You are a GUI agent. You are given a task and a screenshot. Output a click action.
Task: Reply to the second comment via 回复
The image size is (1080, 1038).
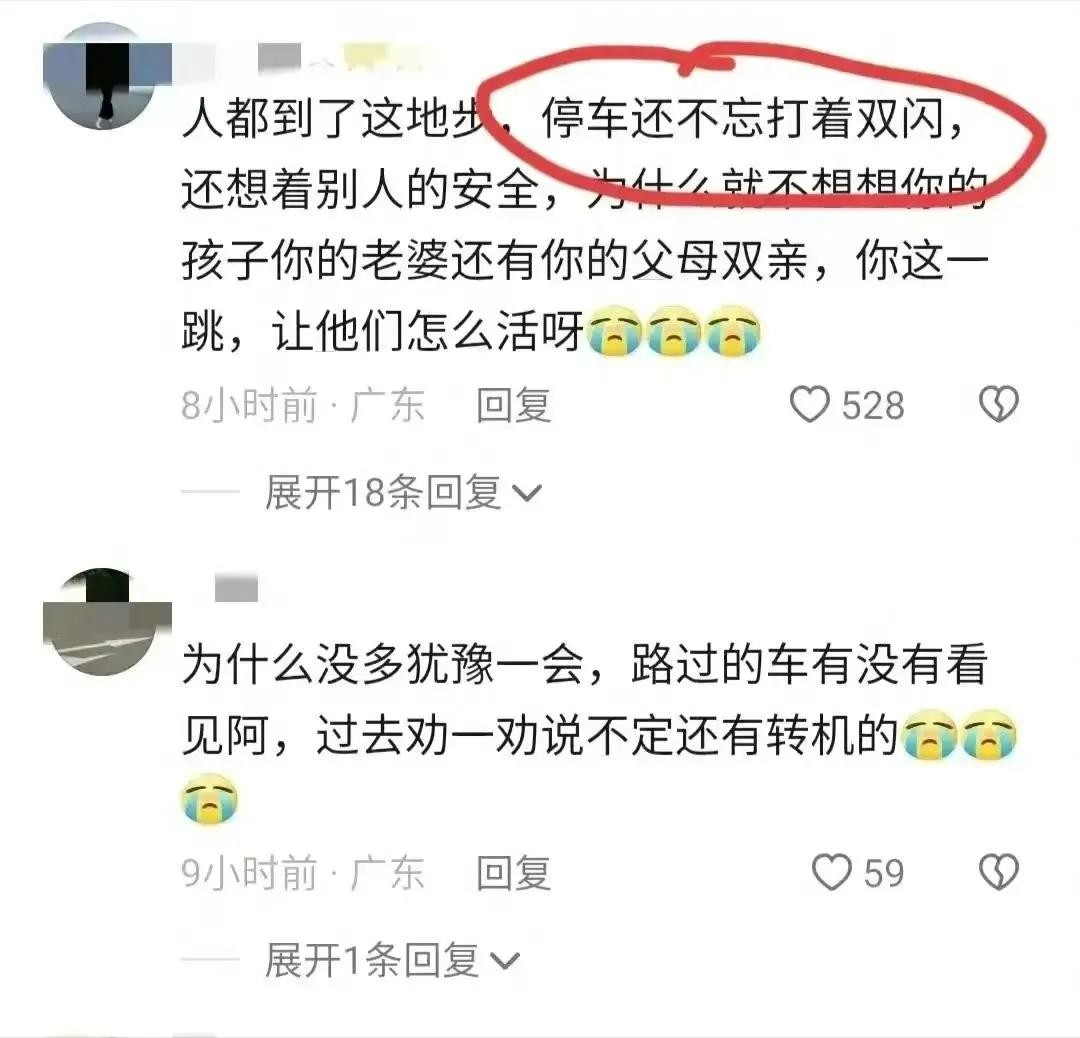514,873
